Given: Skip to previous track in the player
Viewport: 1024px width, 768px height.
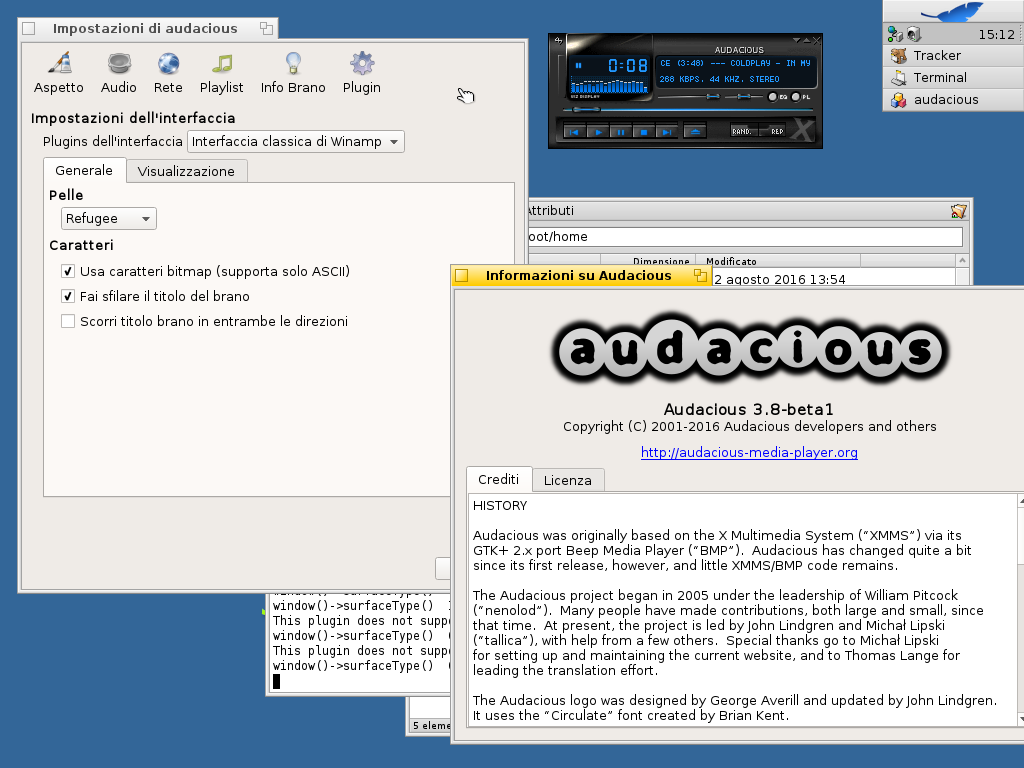Looking at the screenshot, I should point(574,132).
